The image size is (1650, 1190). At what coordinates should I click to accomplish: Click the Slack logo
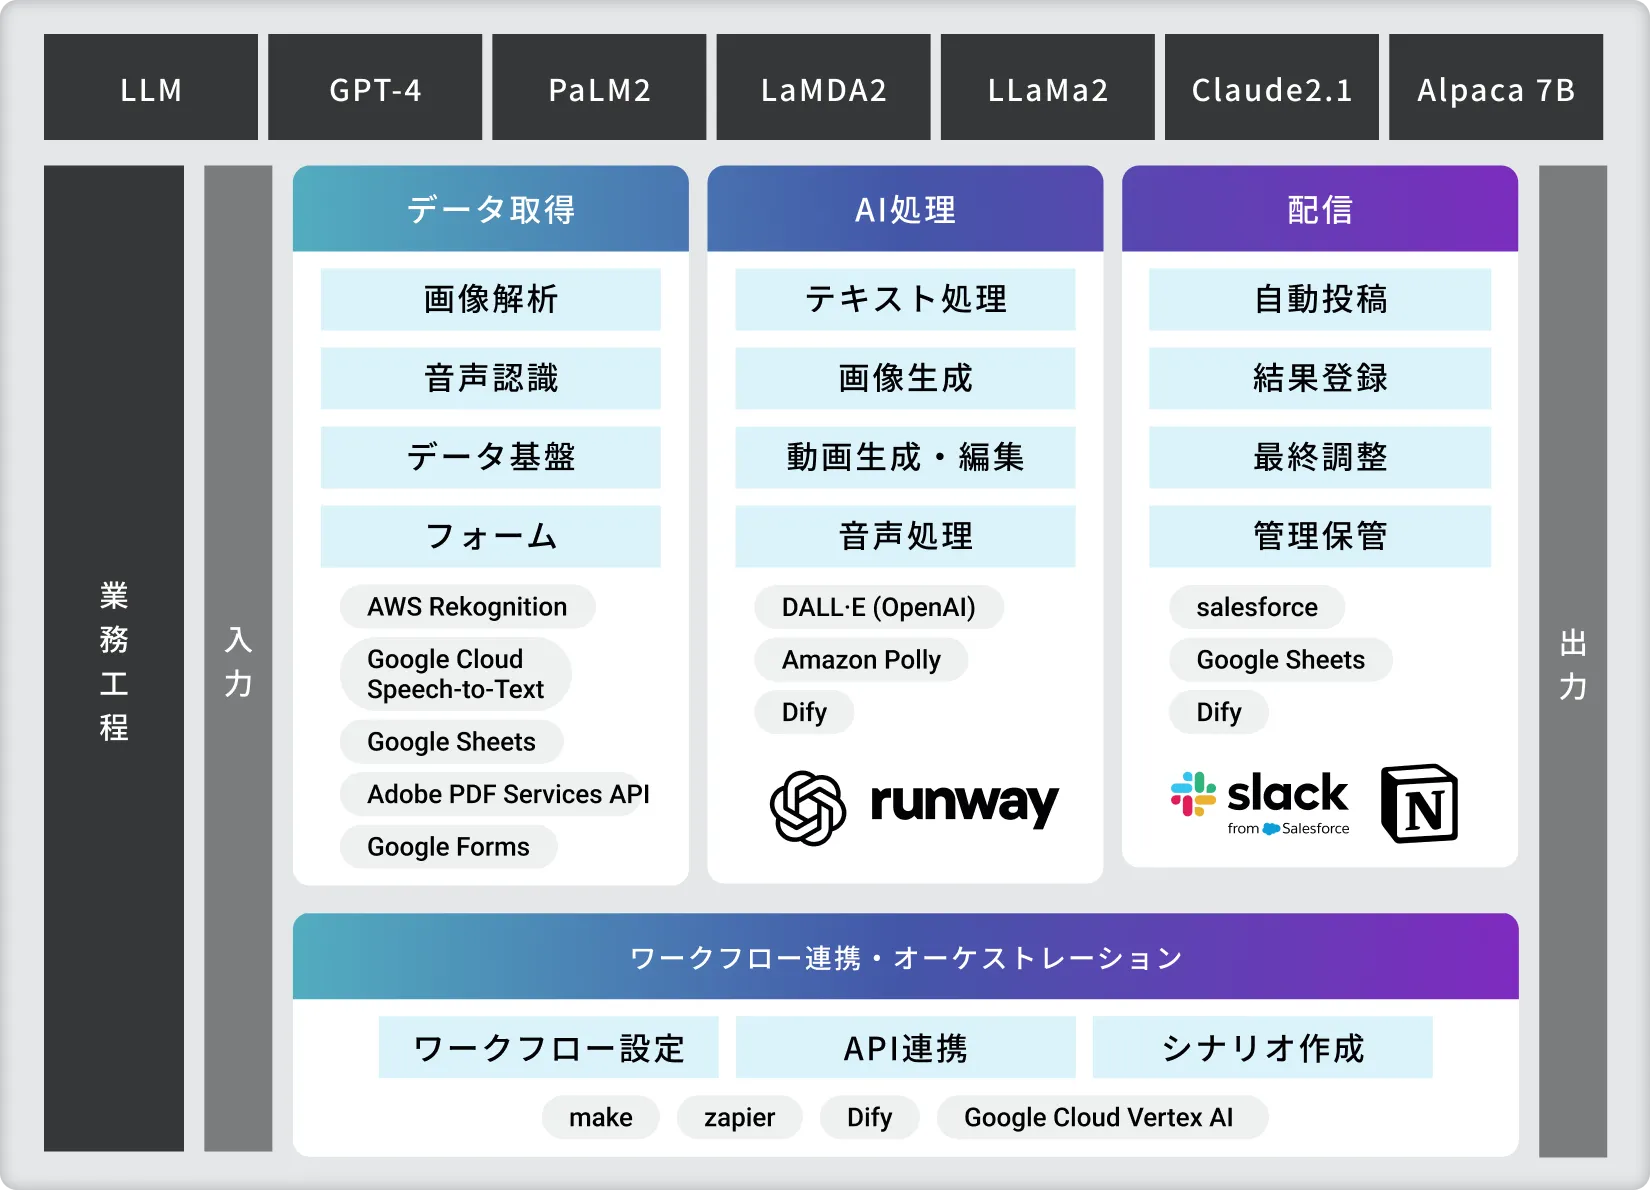1260,803
